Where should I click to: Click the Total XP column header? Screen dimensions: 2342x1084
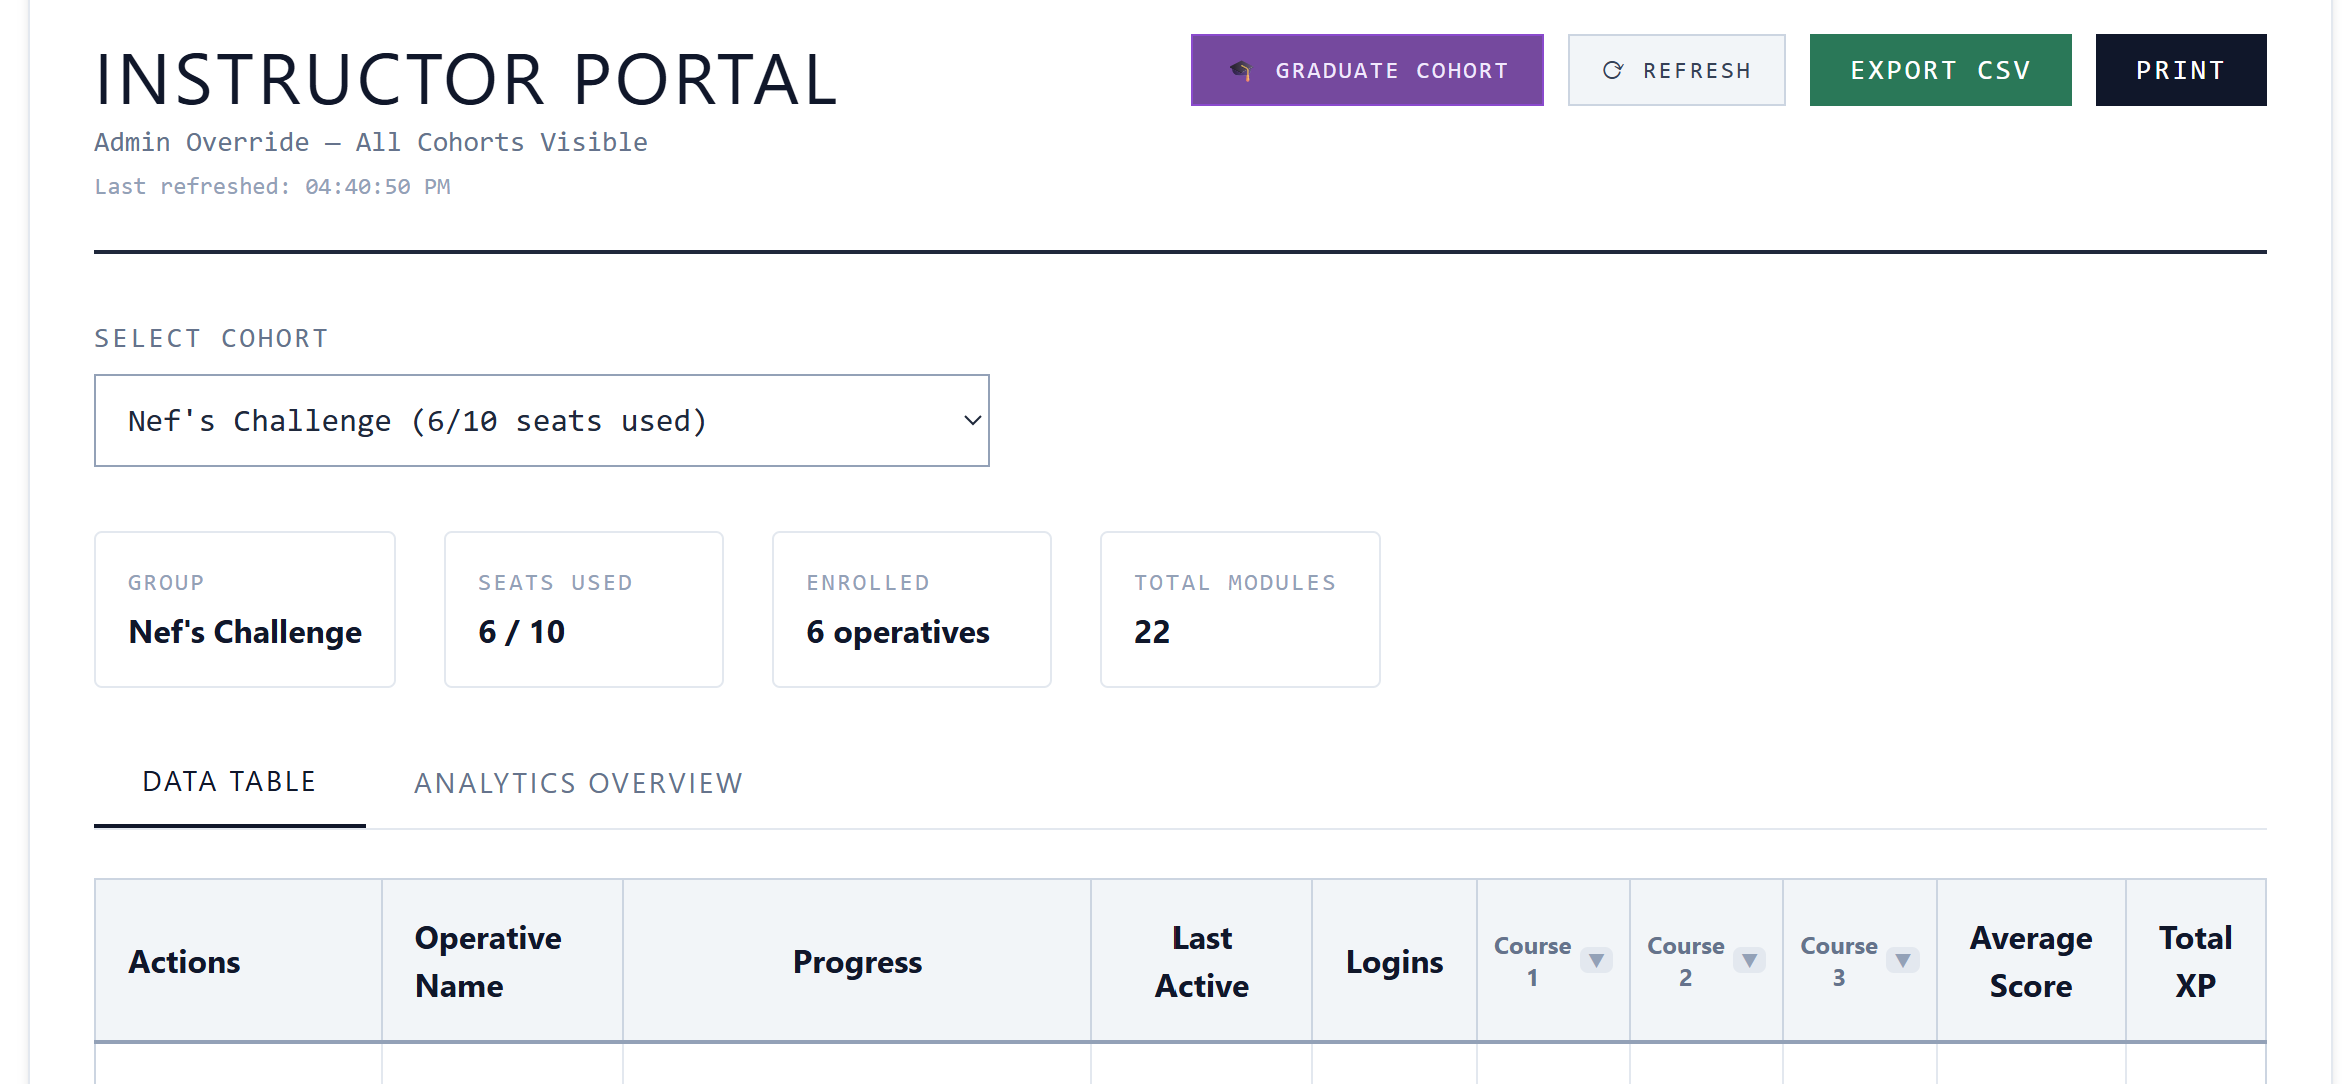(2195, 961)
